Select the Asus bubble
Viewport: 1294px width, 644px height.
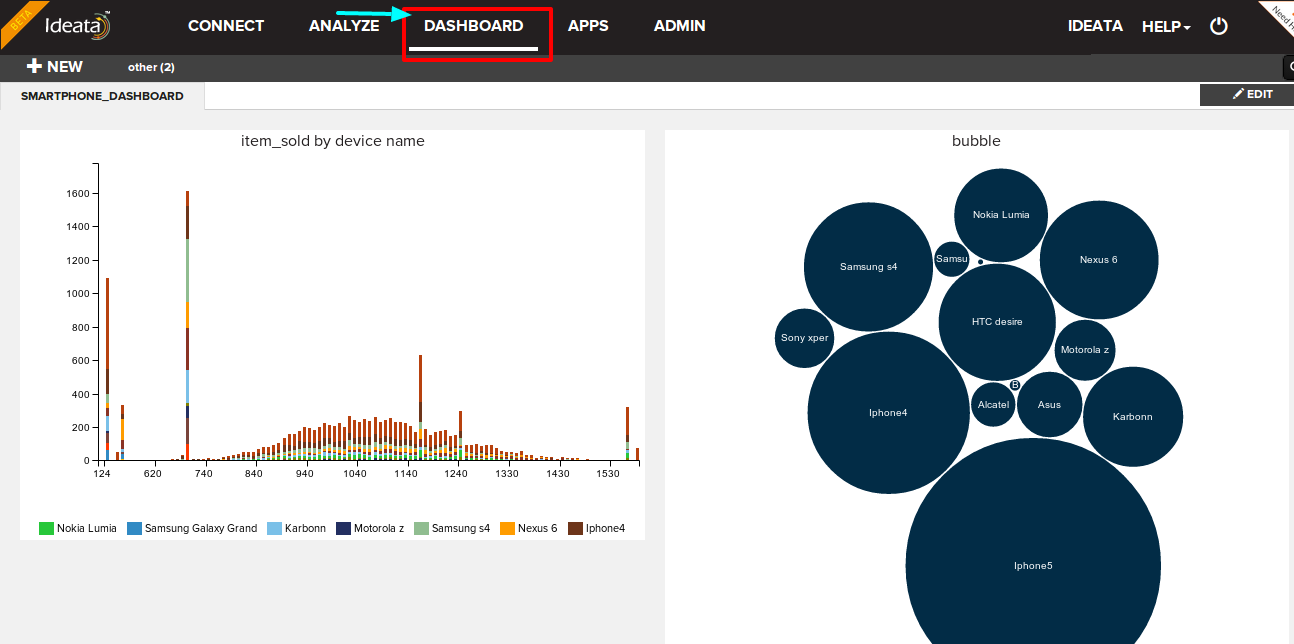click(x=1049, y=405)
